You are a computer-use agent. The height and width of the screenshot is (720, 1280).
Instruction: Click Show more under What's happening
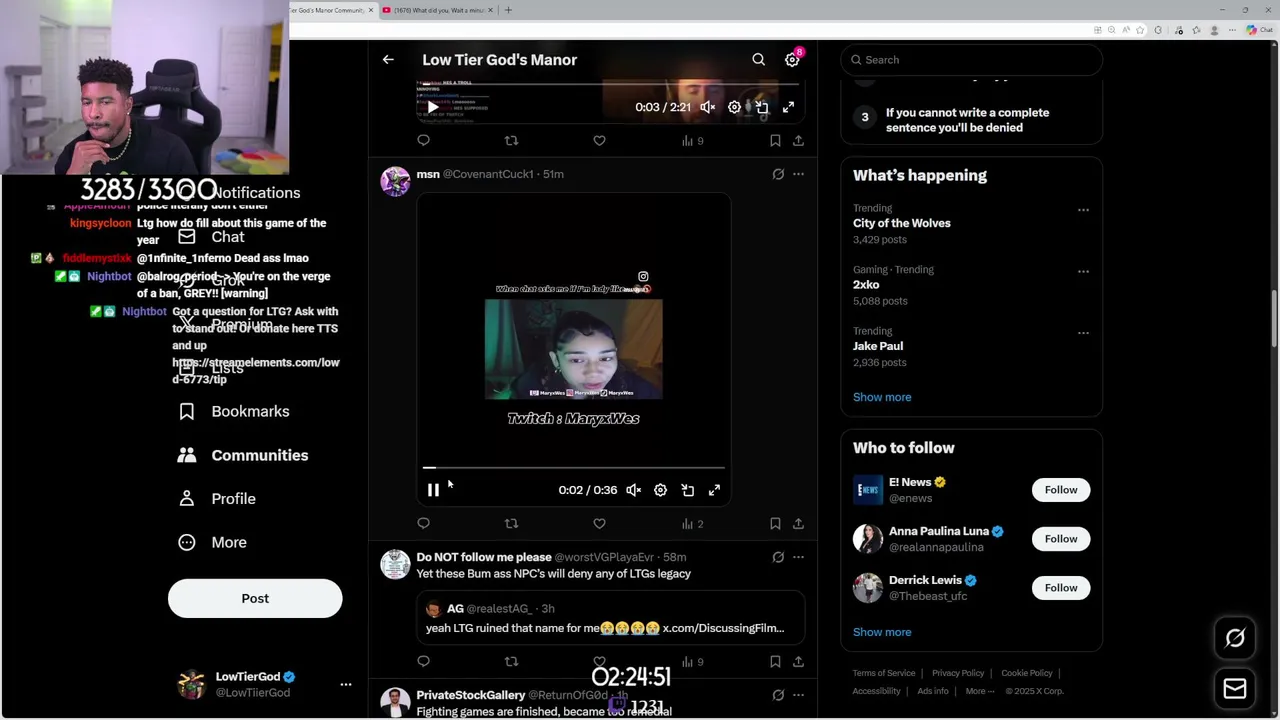tap(882, 397)
